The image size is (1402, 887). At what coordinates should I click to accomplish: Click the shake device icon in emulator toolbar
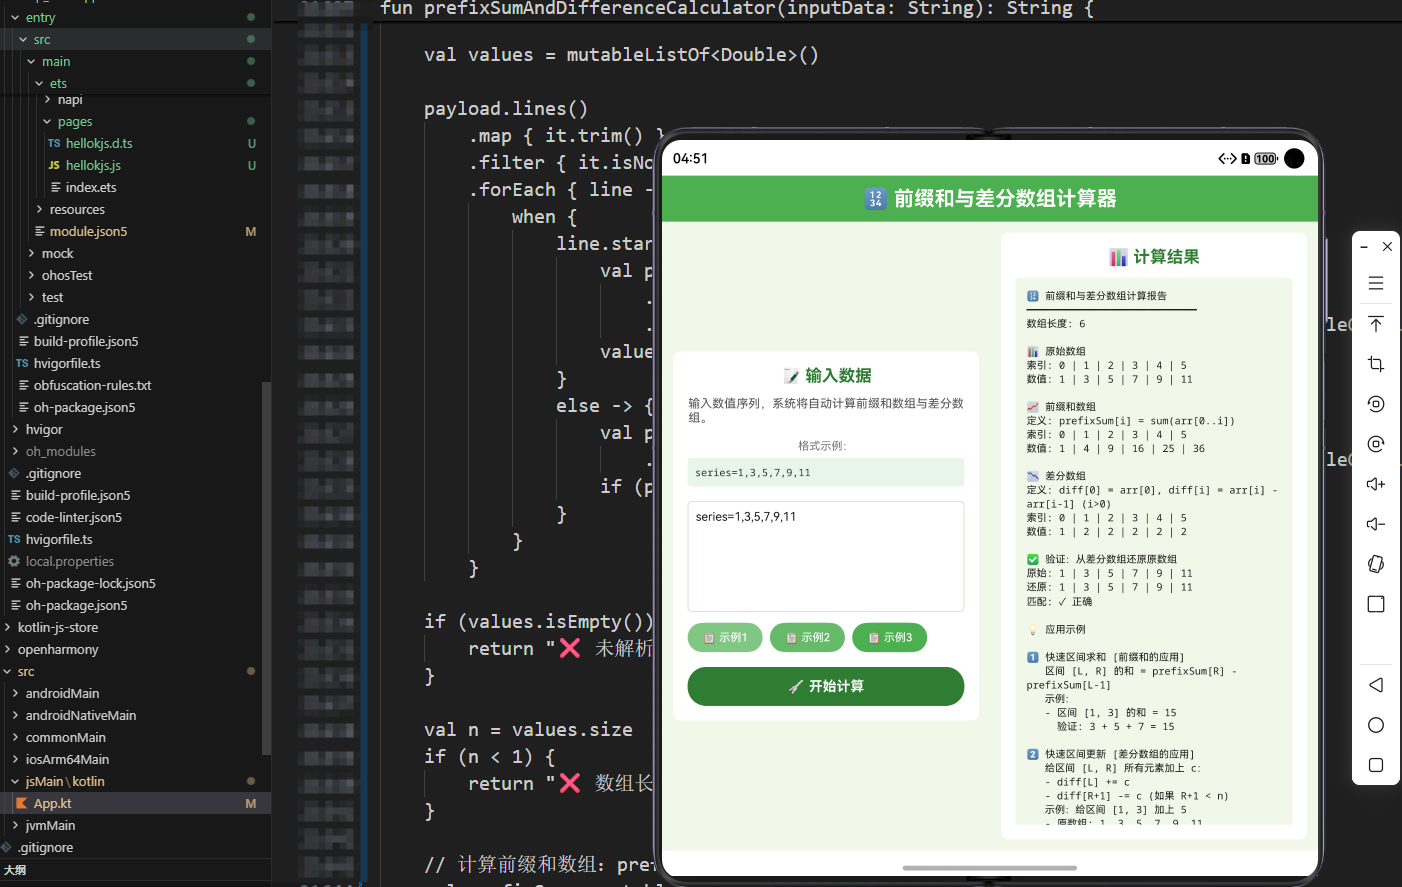click(1376, 564)
